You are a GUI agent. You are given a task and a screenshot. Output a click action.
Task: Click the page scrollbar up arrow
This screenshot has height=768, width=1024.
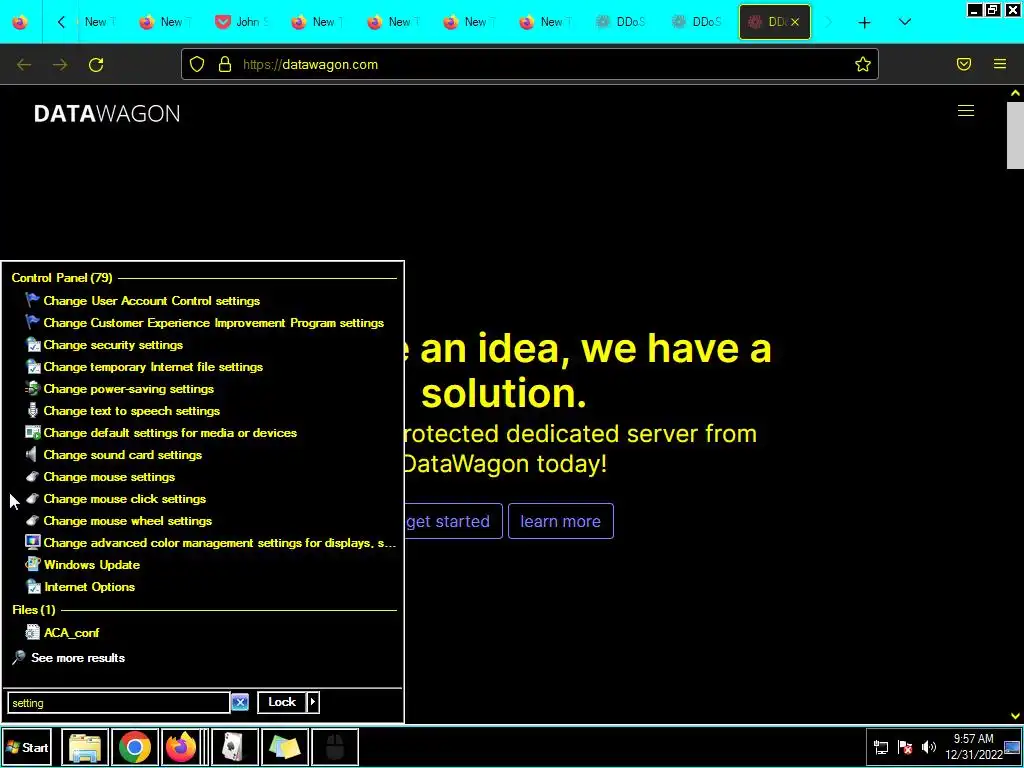click(x=1015, y=93)
